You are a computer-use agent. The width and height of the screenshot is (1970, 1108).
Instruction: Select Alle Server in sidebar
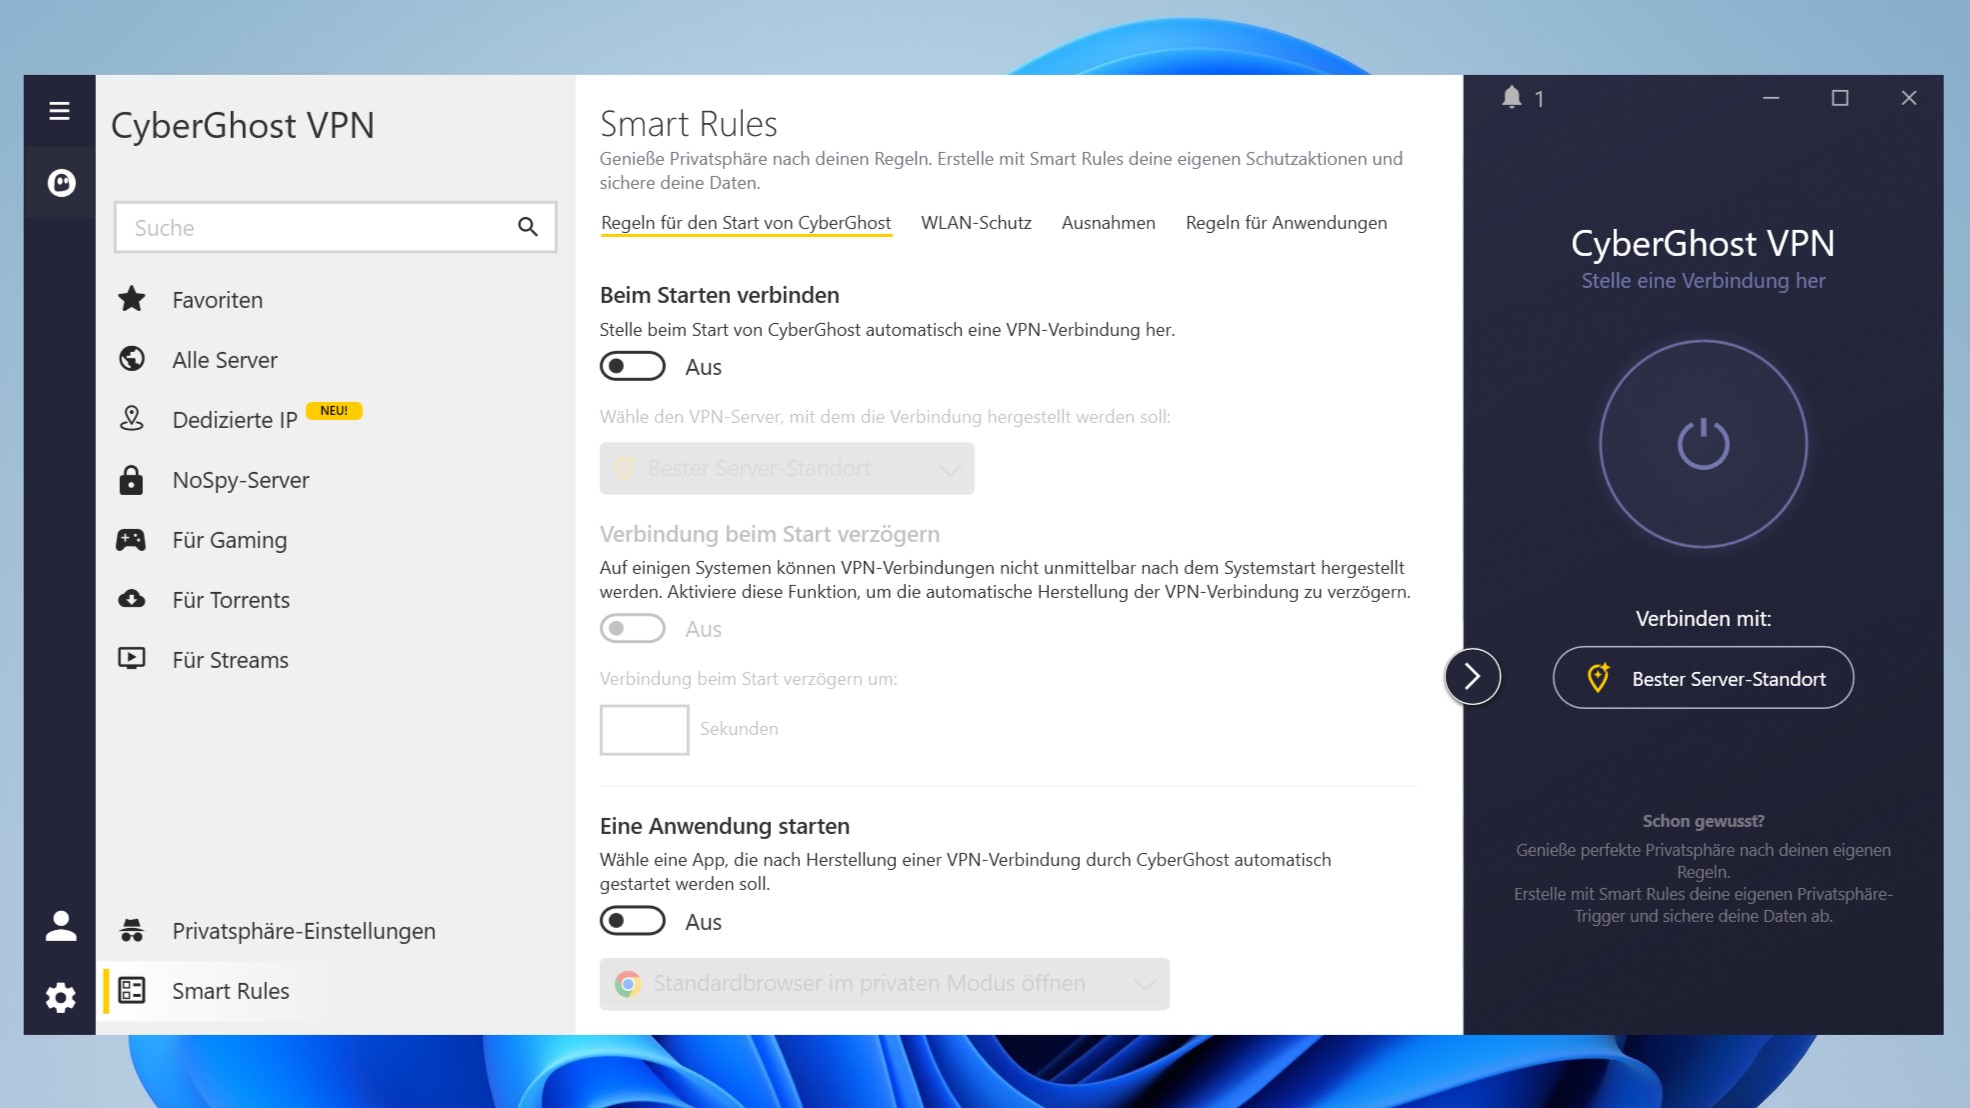(335, 359)
